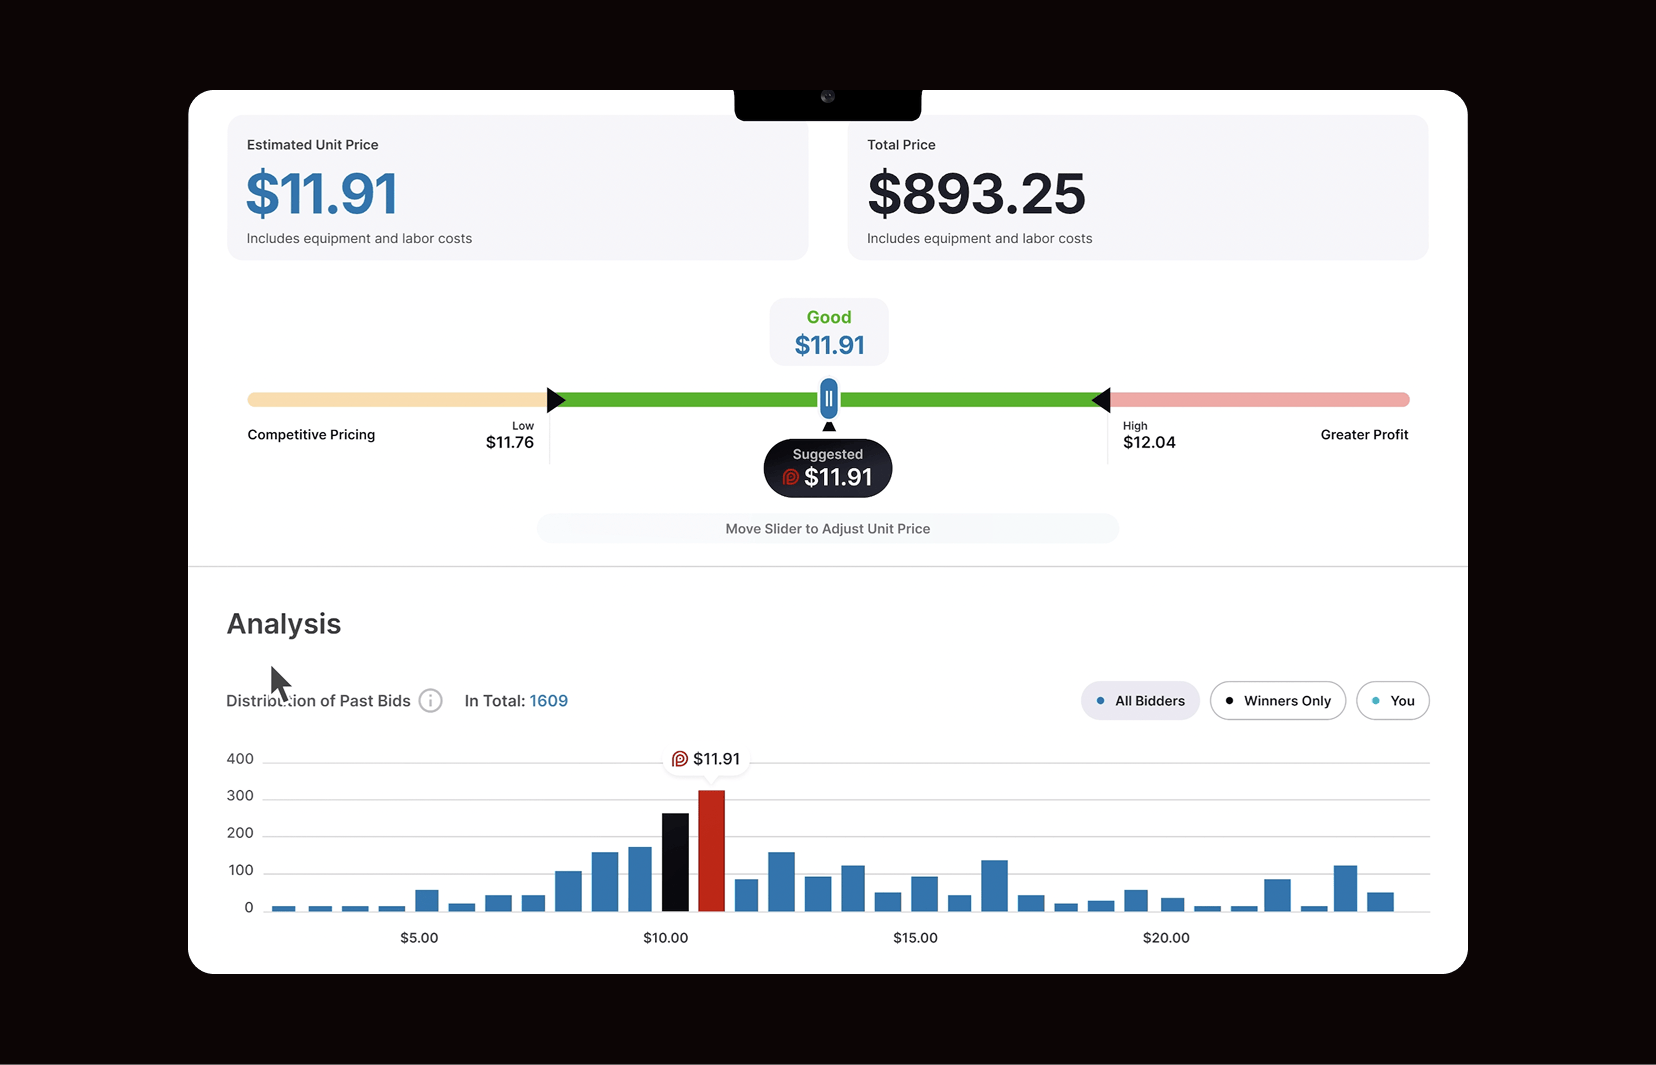This screenshot has height=1065, width=1656.
Task: Enable the You filter chip
Action: click(1392, 701)
